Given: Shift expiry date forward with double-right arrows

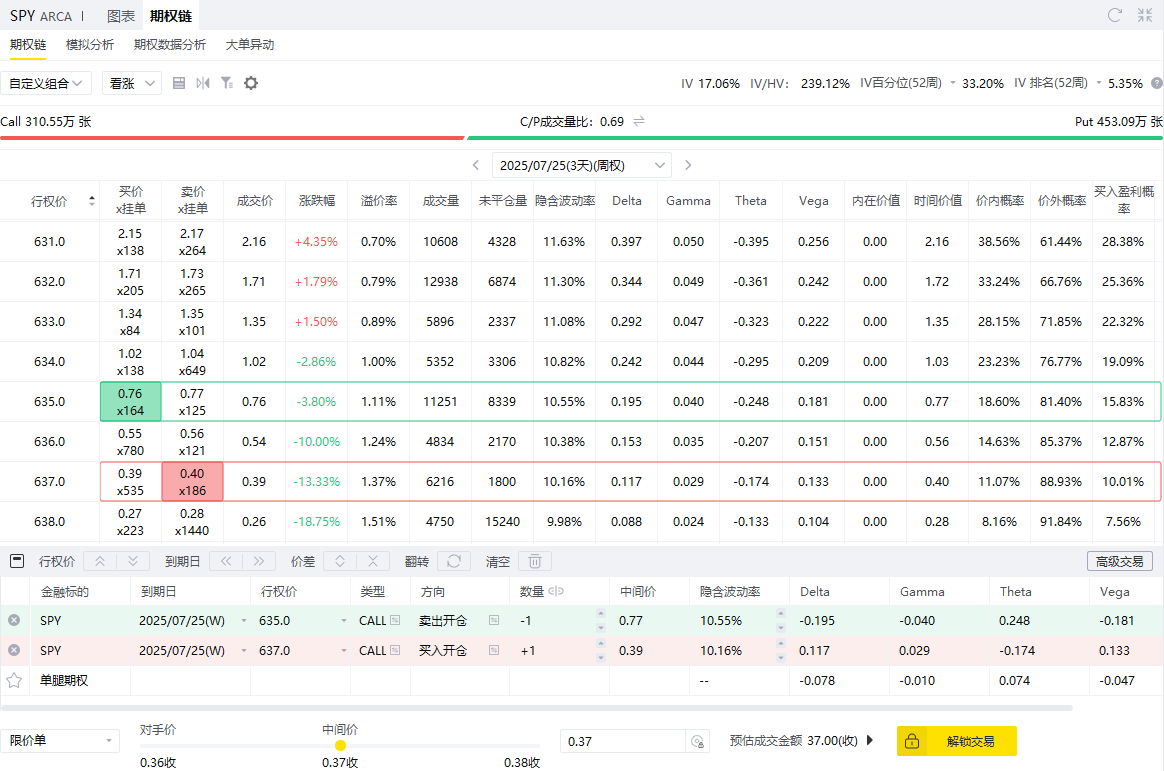Looking at the screenshot, I should pos(258,562).
